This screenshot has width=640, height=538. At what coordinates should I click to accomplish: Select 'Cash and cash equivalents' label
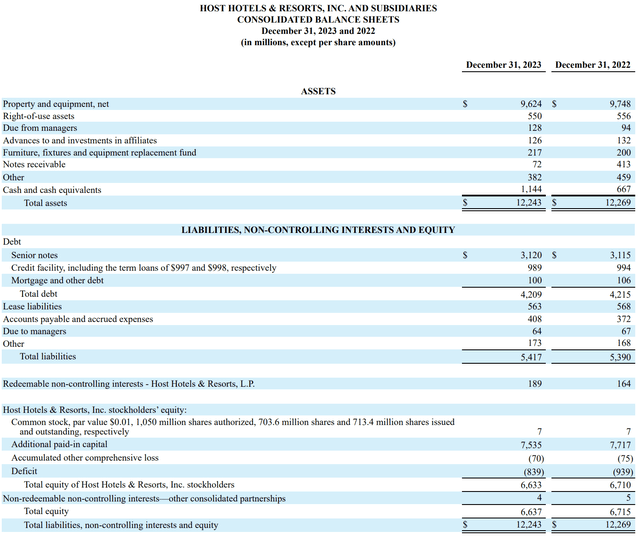pos(52,190)
